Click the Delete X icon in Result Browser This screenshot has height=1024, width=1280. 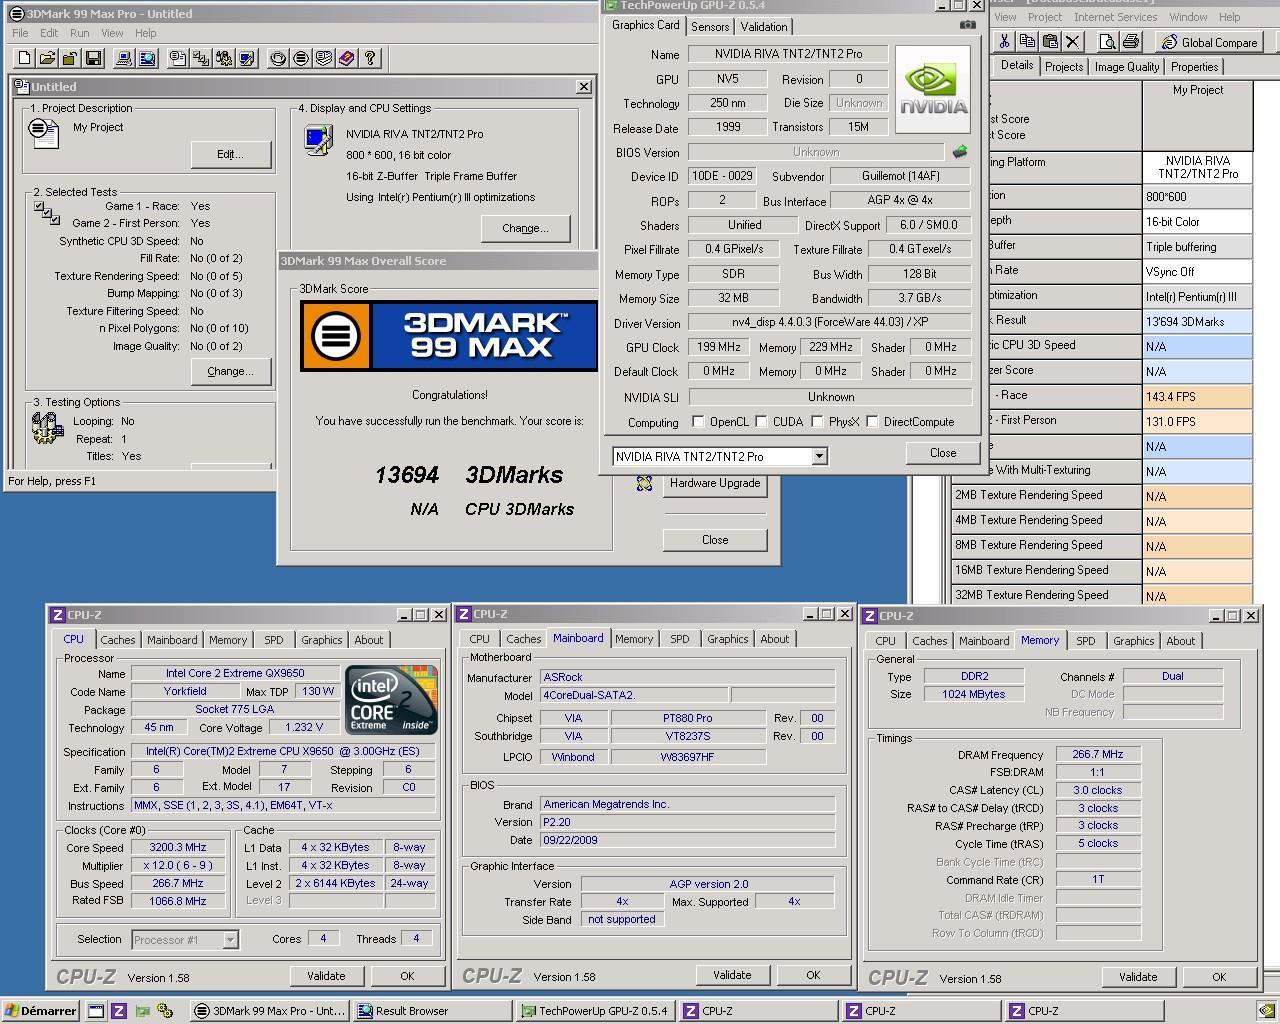(x=1073, y=41)
